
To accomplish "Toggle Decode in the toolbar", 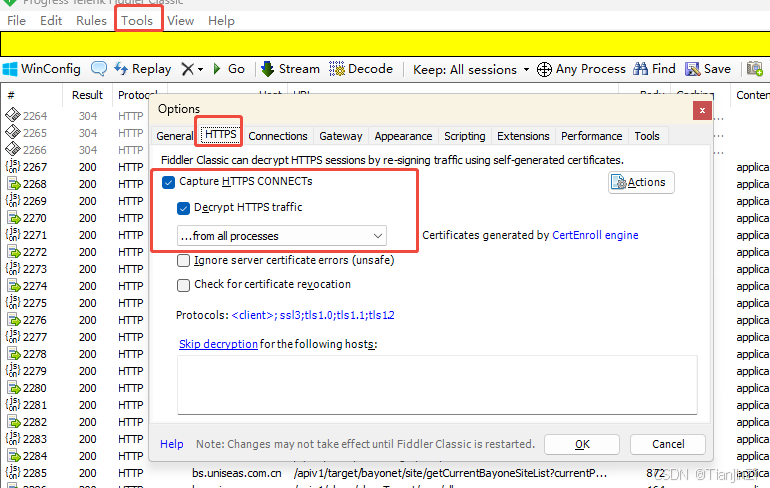I will tap(360, 69).
